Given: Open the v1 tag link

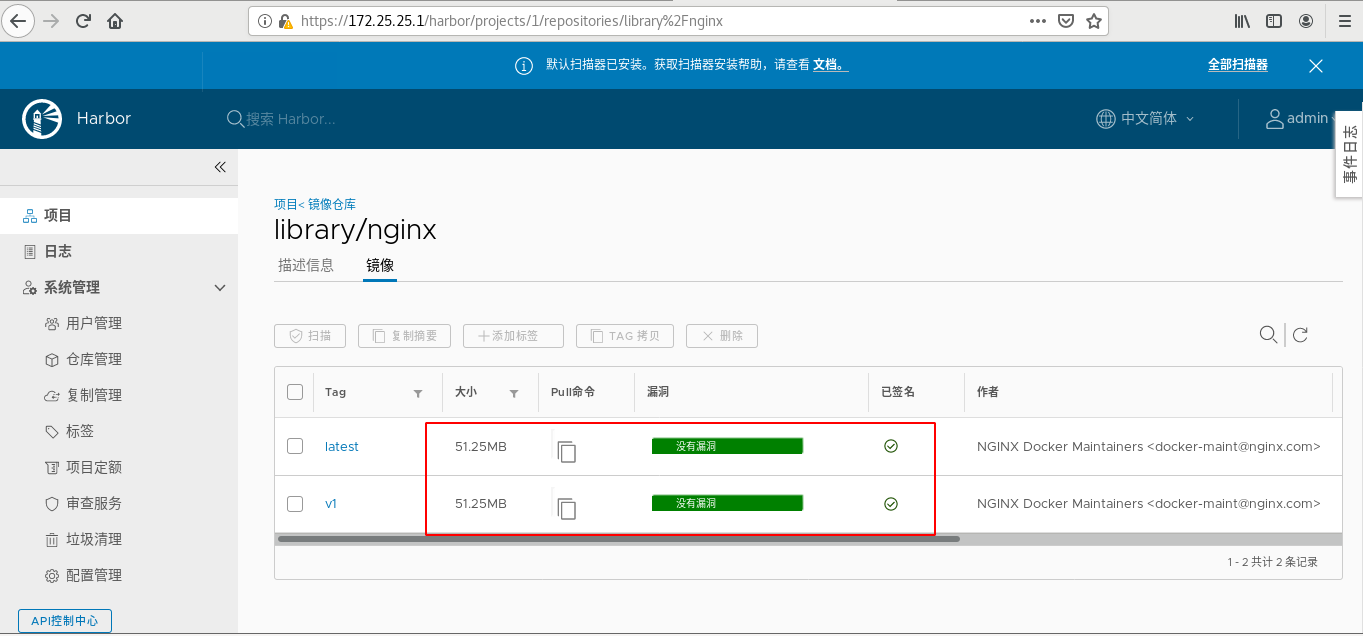Looking at the screenshot, I should pos(331,504).
